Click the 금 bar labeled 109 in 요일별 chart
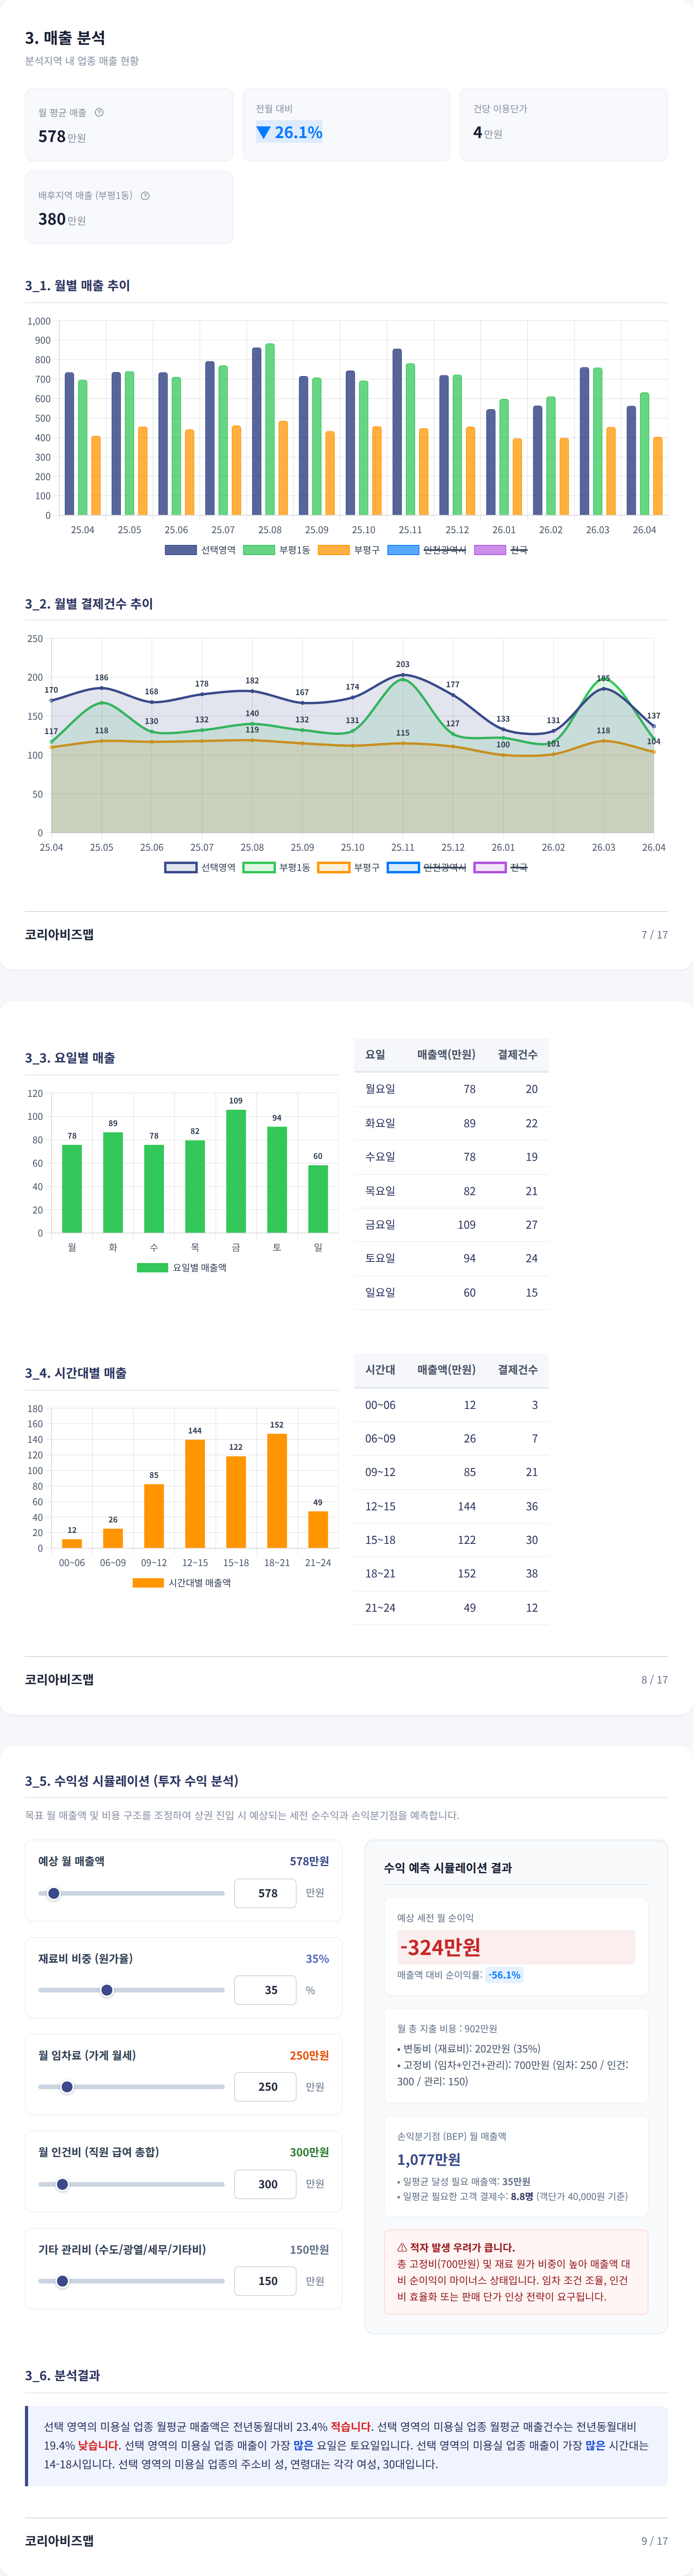 pos(236,1171)
